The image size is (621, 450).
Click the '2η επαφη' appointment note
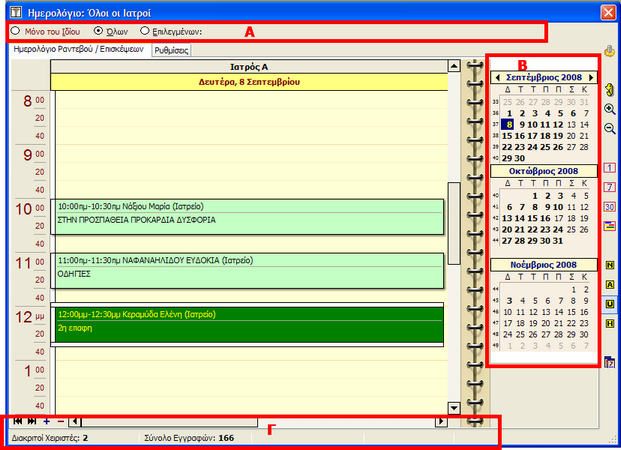pyautogui.click(x=75, y=328)
